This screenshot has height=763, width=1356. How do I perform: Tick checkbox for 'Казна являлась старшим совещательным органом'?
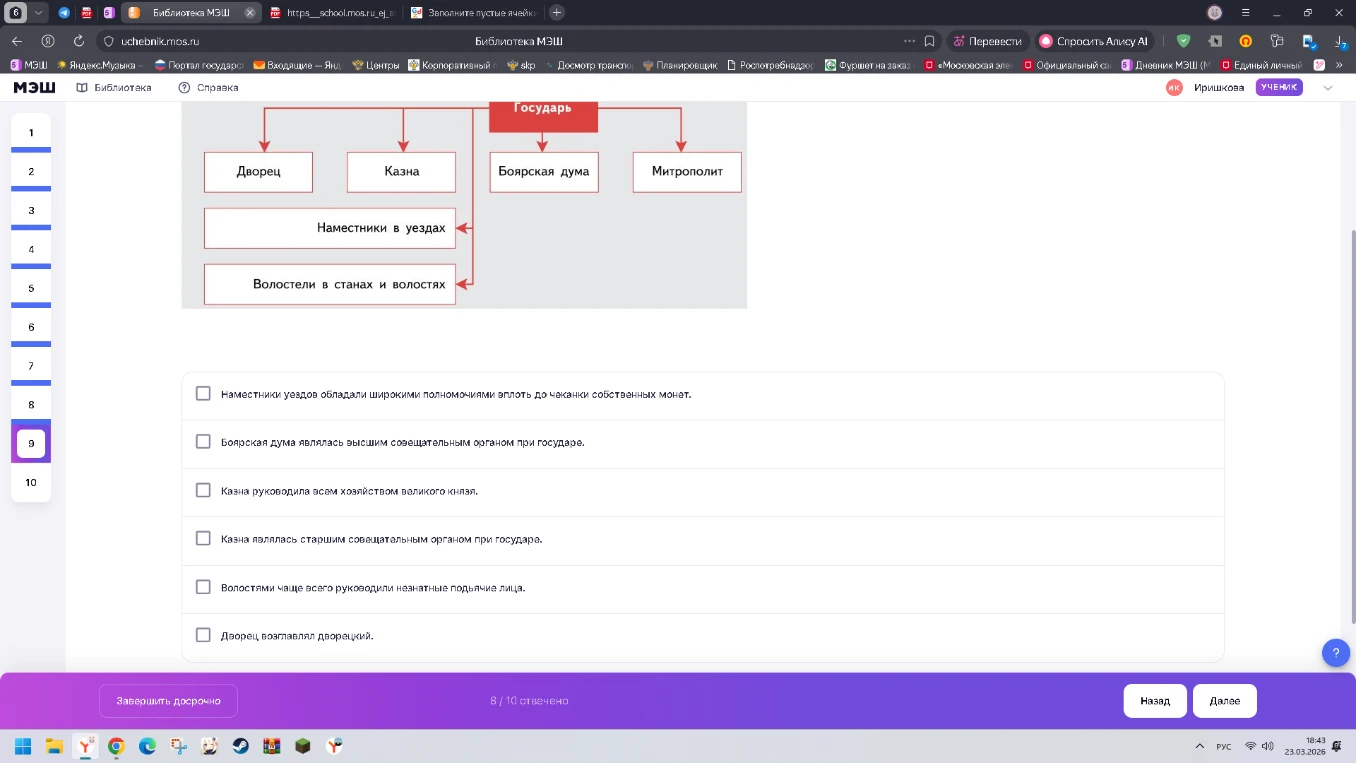pyautogui.click(x=203, y=538)
